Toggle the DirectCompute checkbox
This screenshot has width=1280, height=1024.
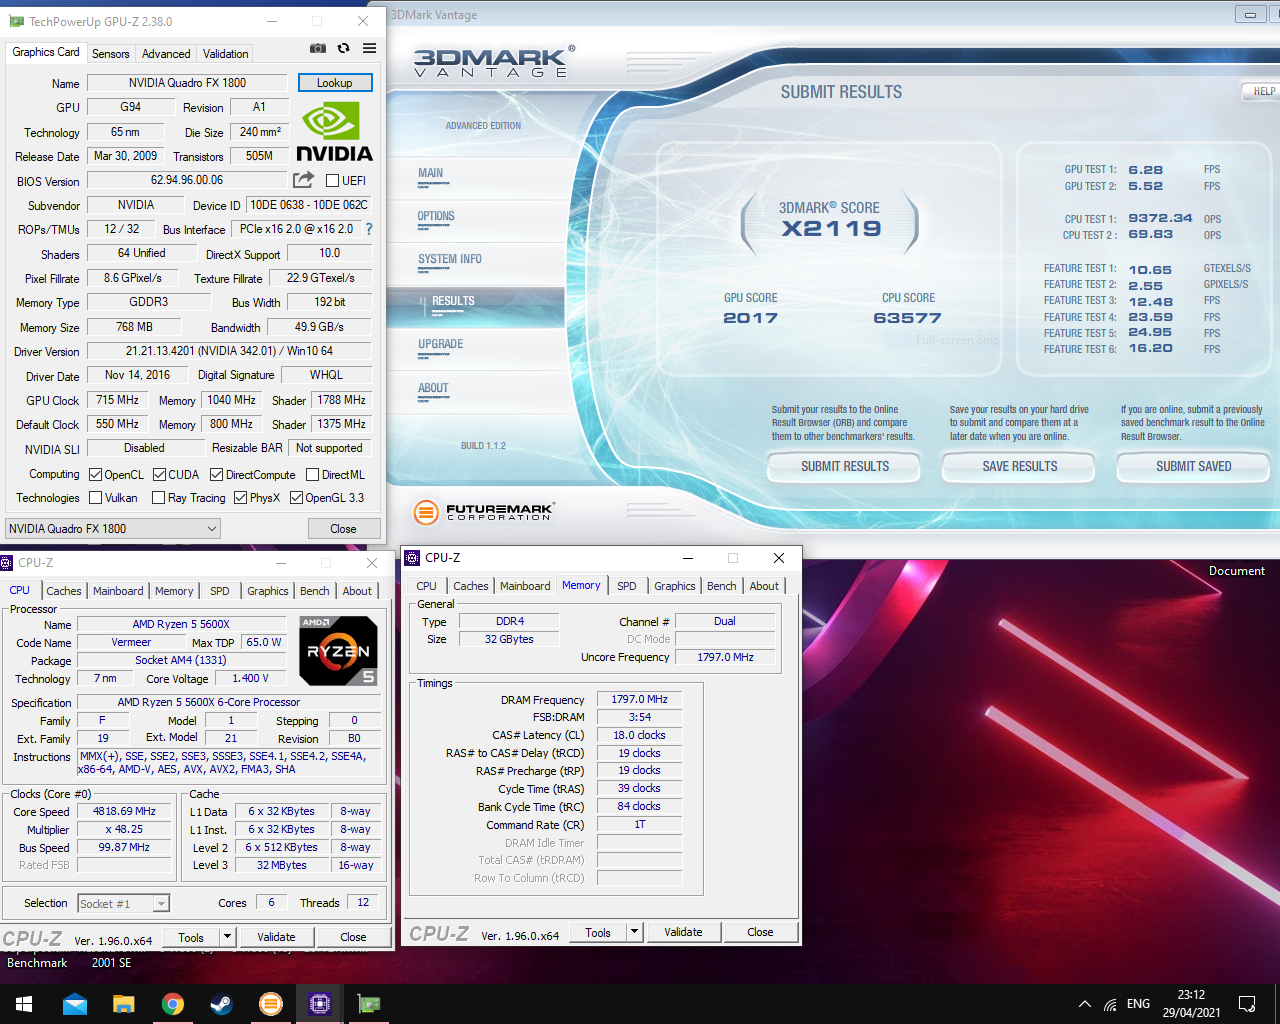[216, 475]
